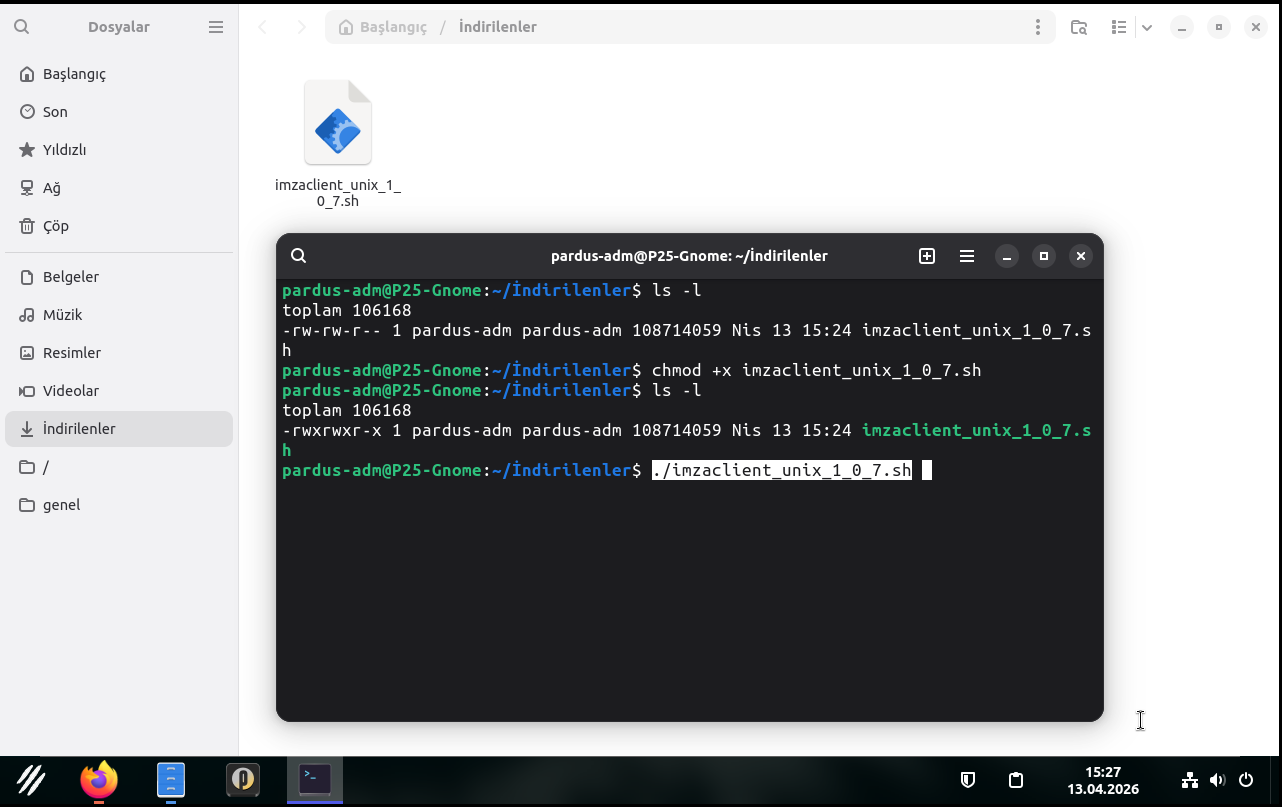Click the -rwxrwxr-x permissions text
Viewport: 1282px width, 807px height.
(x=332, y=430)
